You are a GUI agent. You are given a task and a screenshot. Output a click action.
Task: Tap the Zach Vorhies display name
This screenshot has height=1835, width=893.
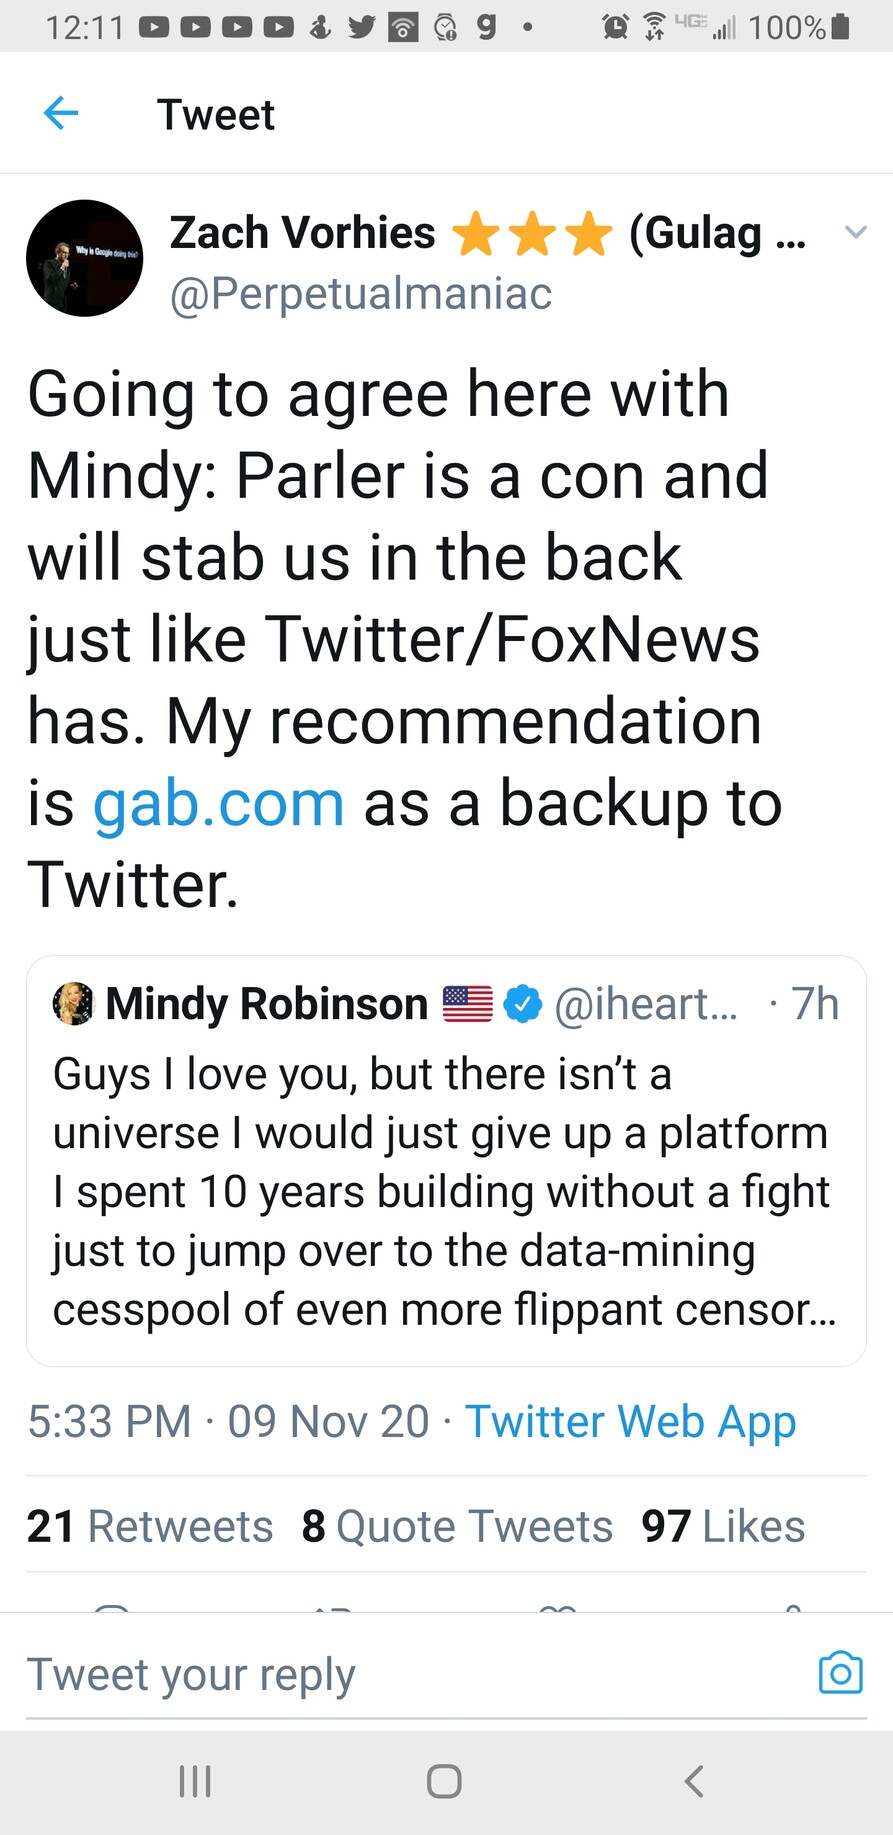303,233
